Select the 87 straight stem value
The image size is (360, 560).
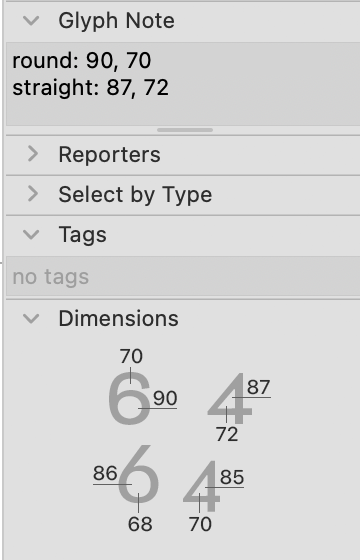(258, 387)
